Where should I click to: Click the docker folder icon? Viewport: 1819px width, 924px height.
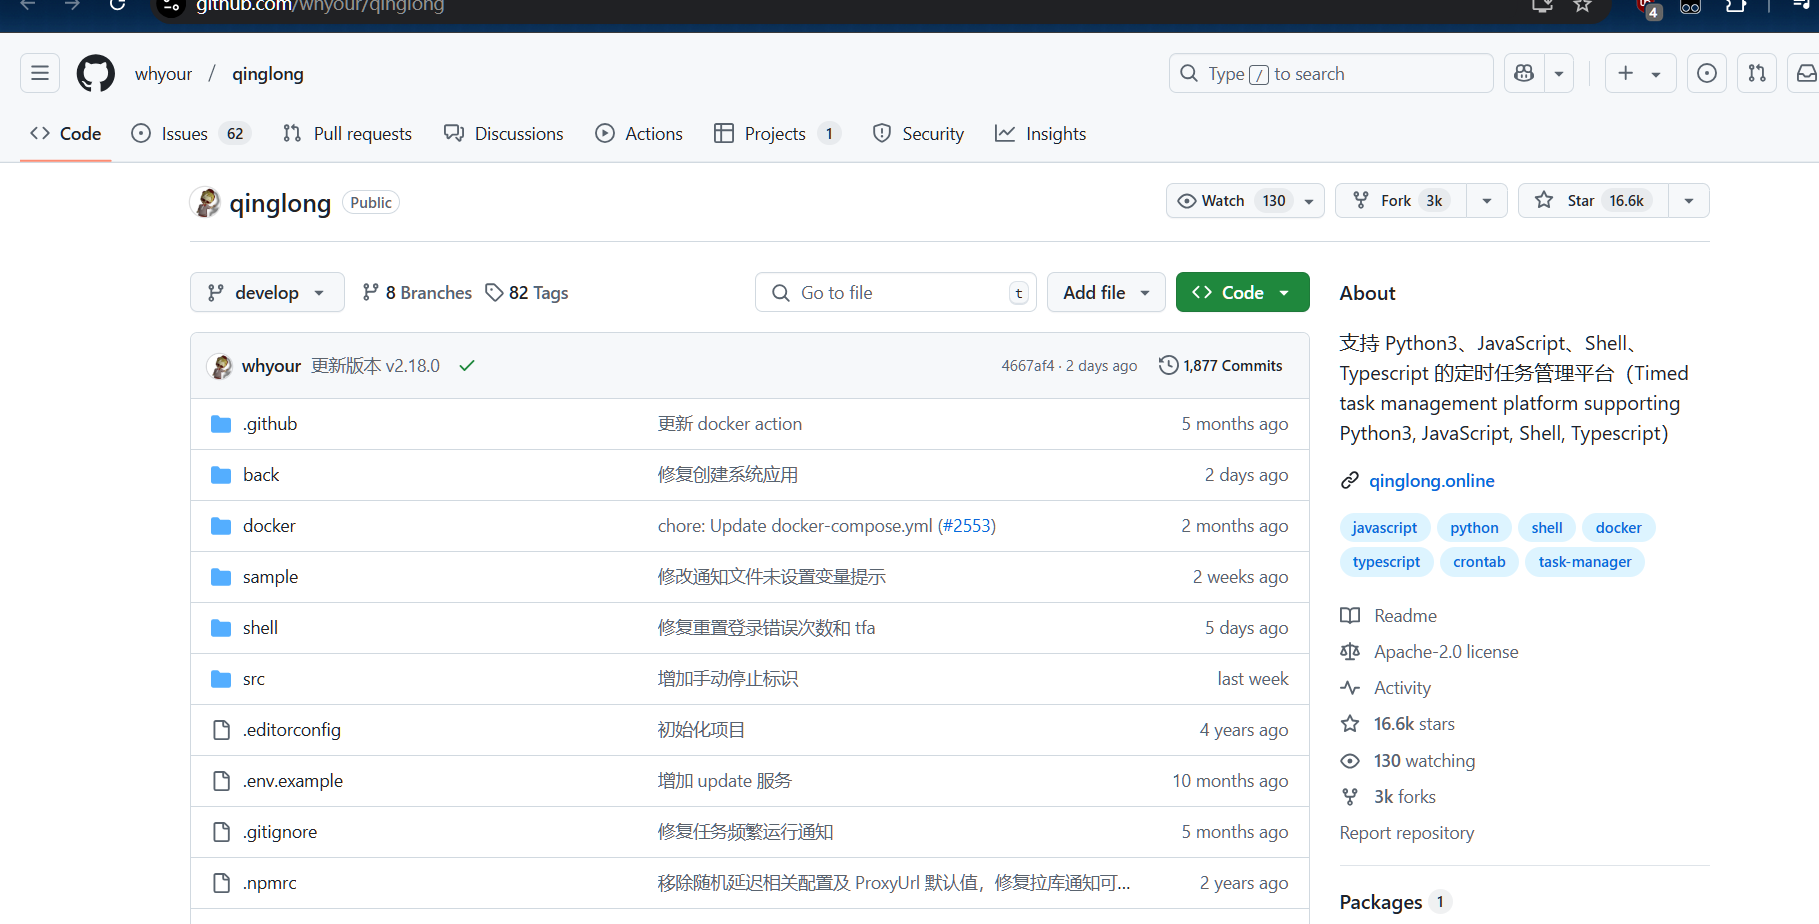click(x=221, y=526)
